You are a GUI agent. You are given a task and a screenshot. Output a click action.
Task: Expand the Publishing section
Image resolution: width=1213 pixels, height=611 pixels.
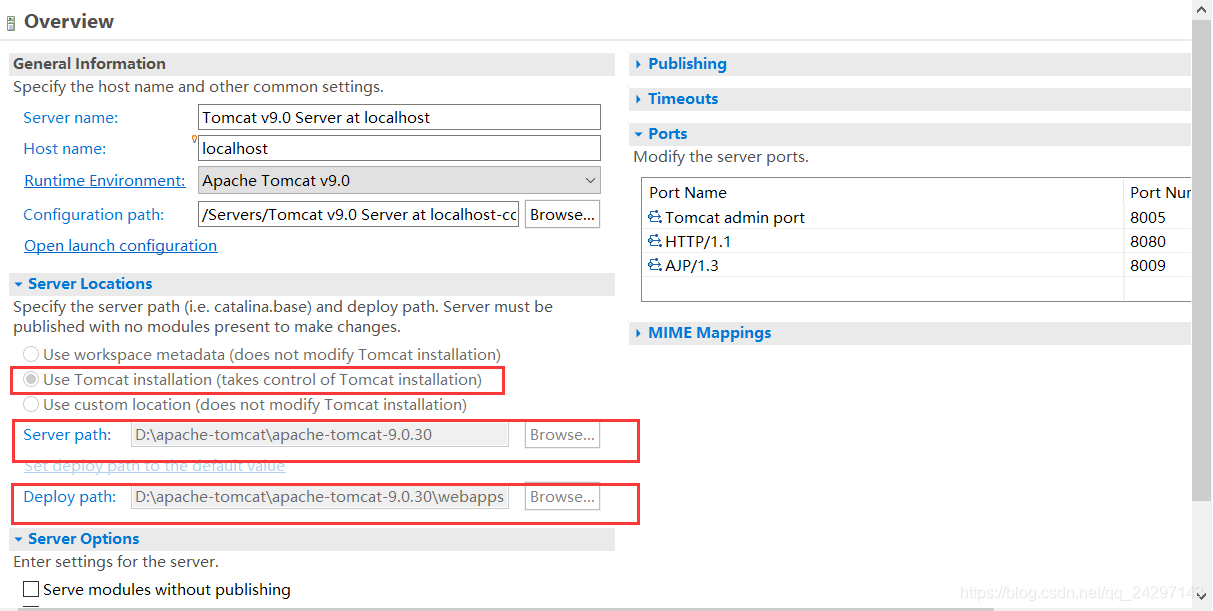[638, 64]
